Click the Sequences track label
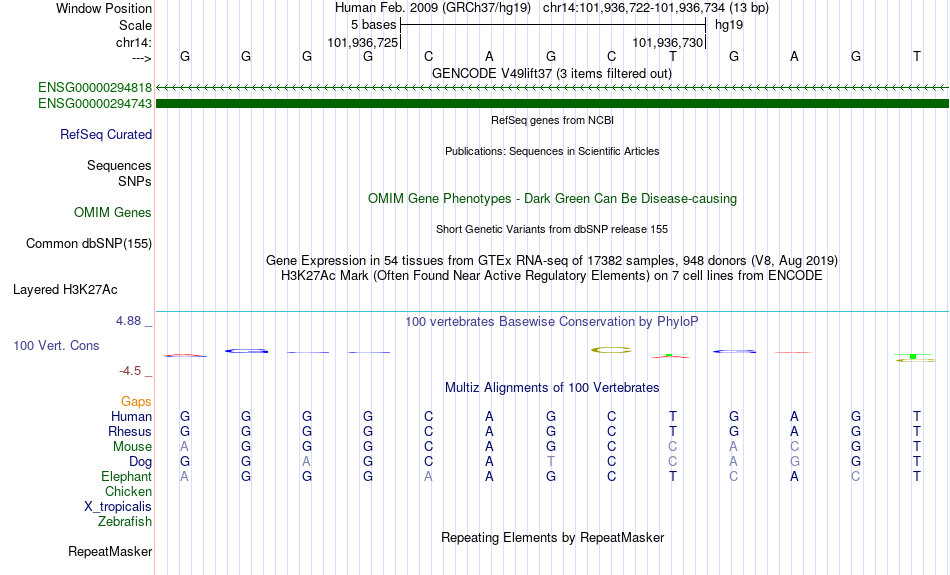The height and width of the screenshot is (575, 950). point(119,165)
